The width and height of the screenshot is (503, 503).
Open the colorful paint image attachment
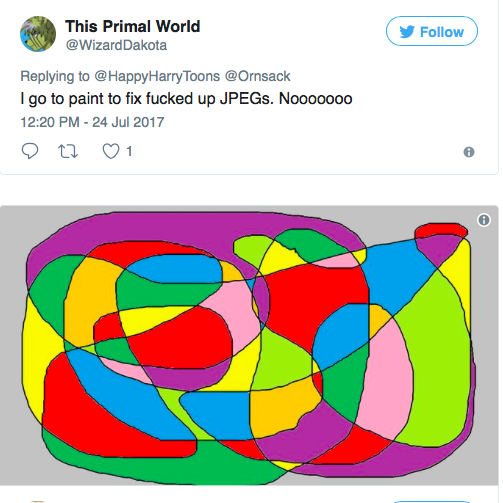click(249, 345)
